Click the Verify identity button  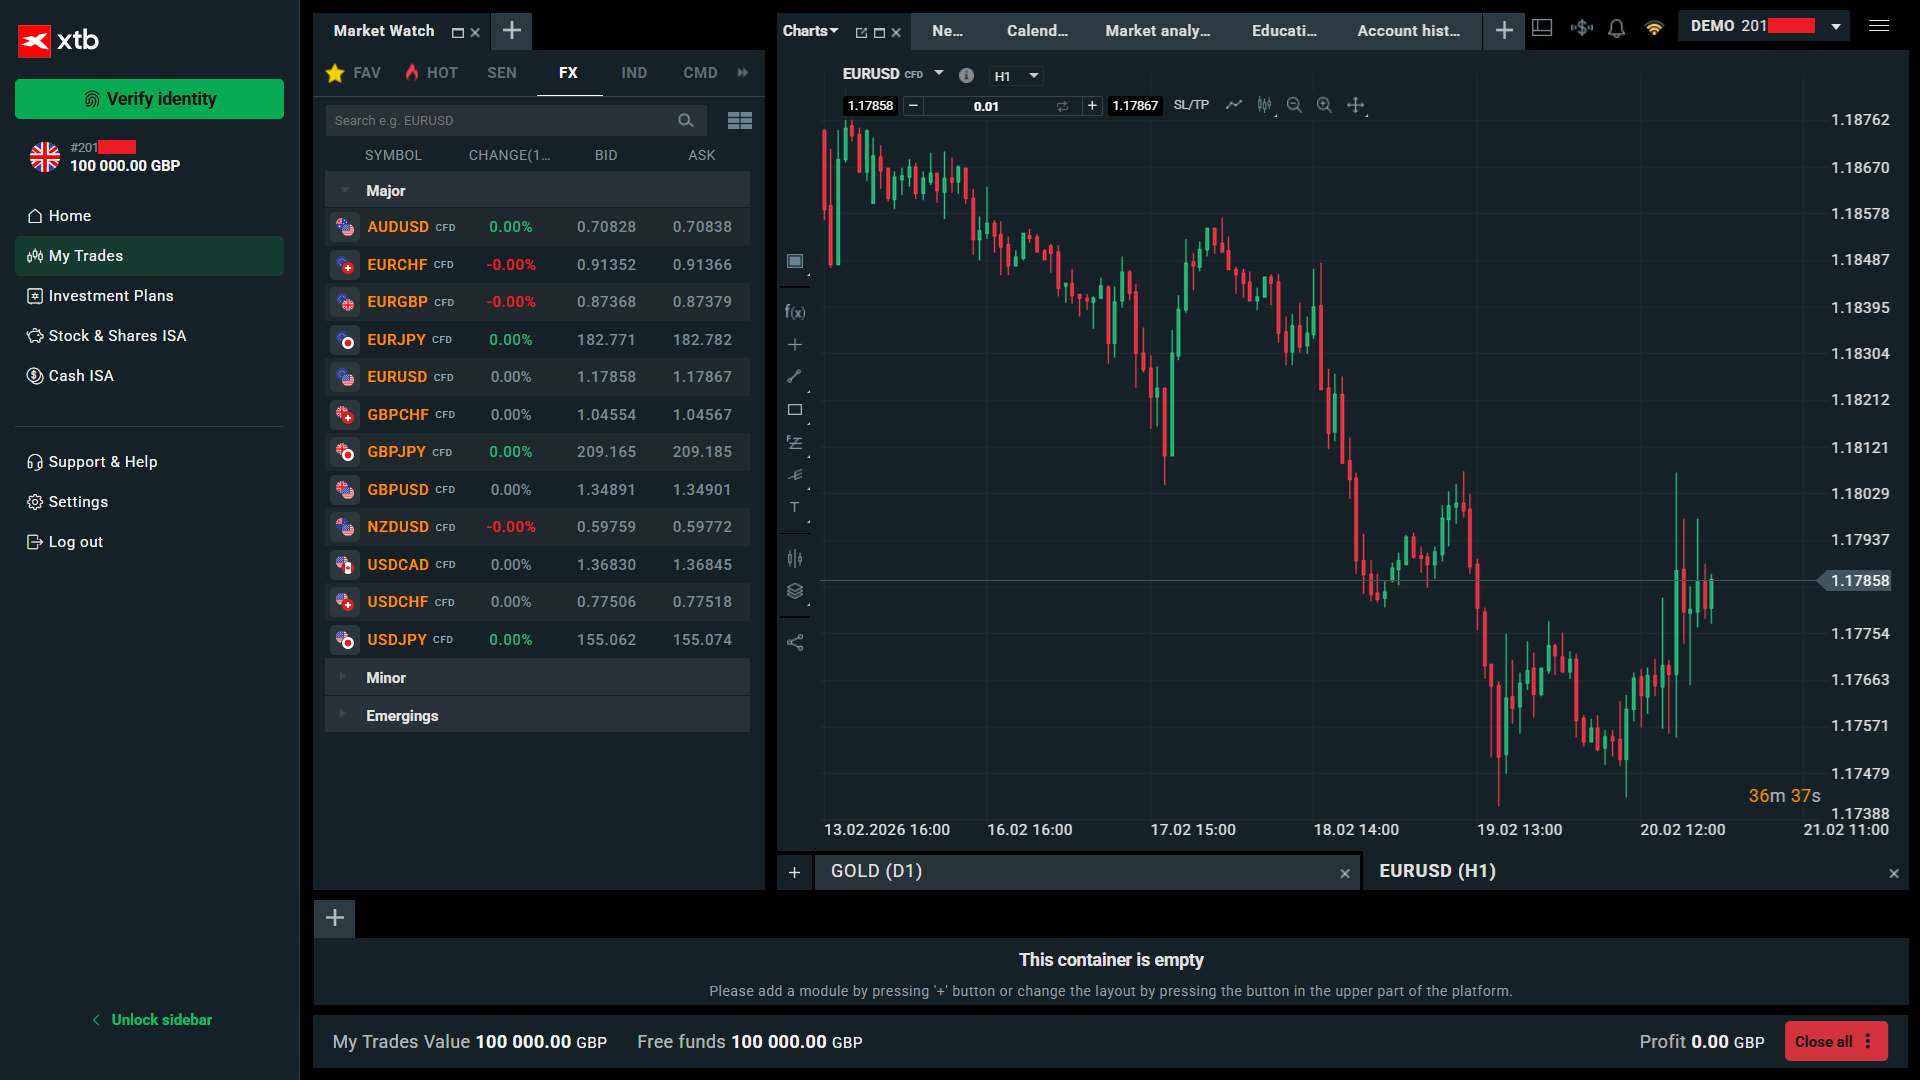tap(149, 99)
